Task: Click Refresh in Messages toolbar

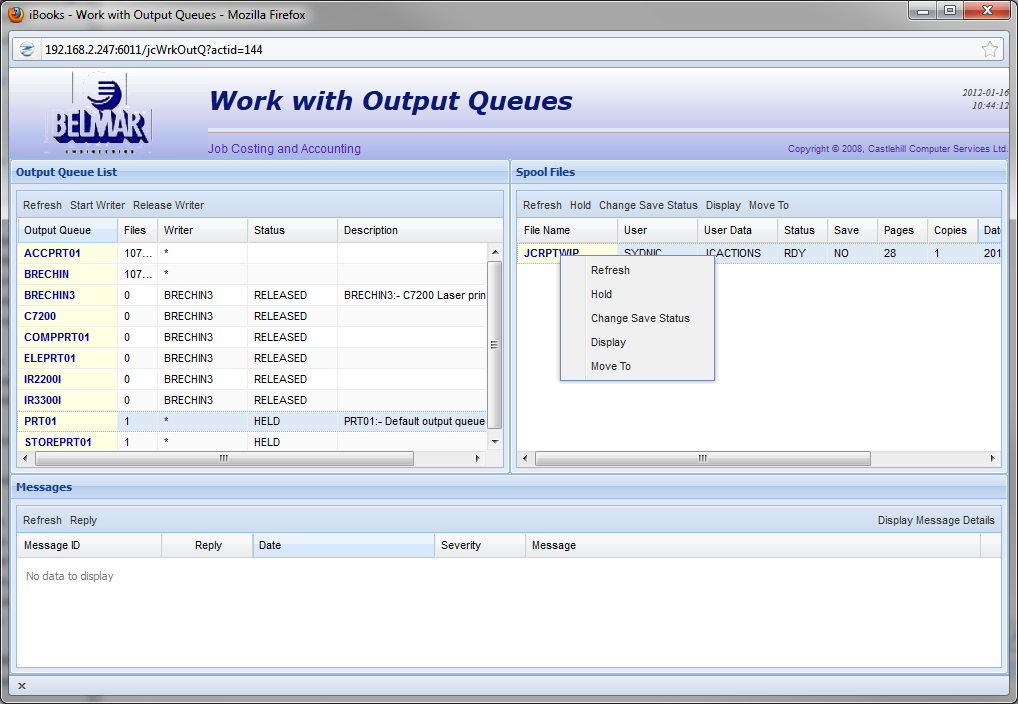Action: click(x=42, y=520)
